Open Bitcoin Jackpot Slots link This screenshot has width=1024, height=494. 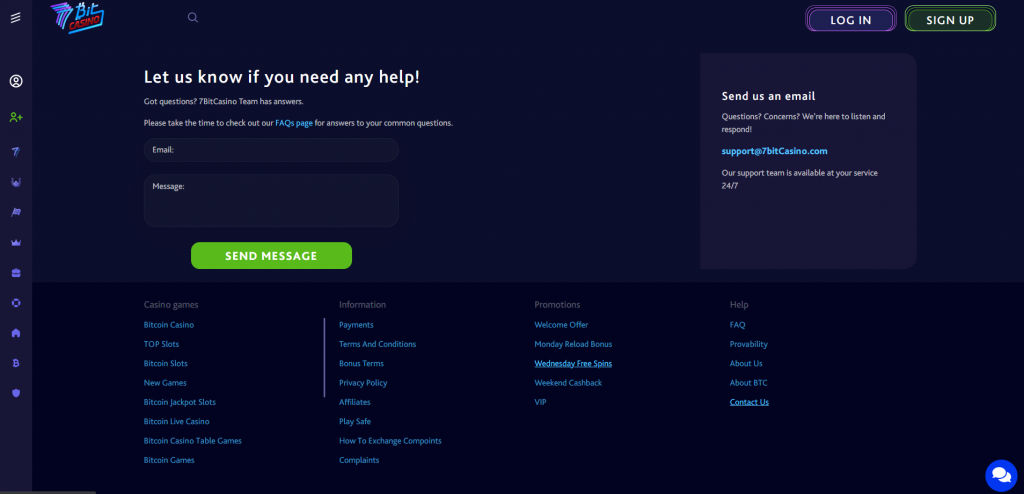click(180, 403)
